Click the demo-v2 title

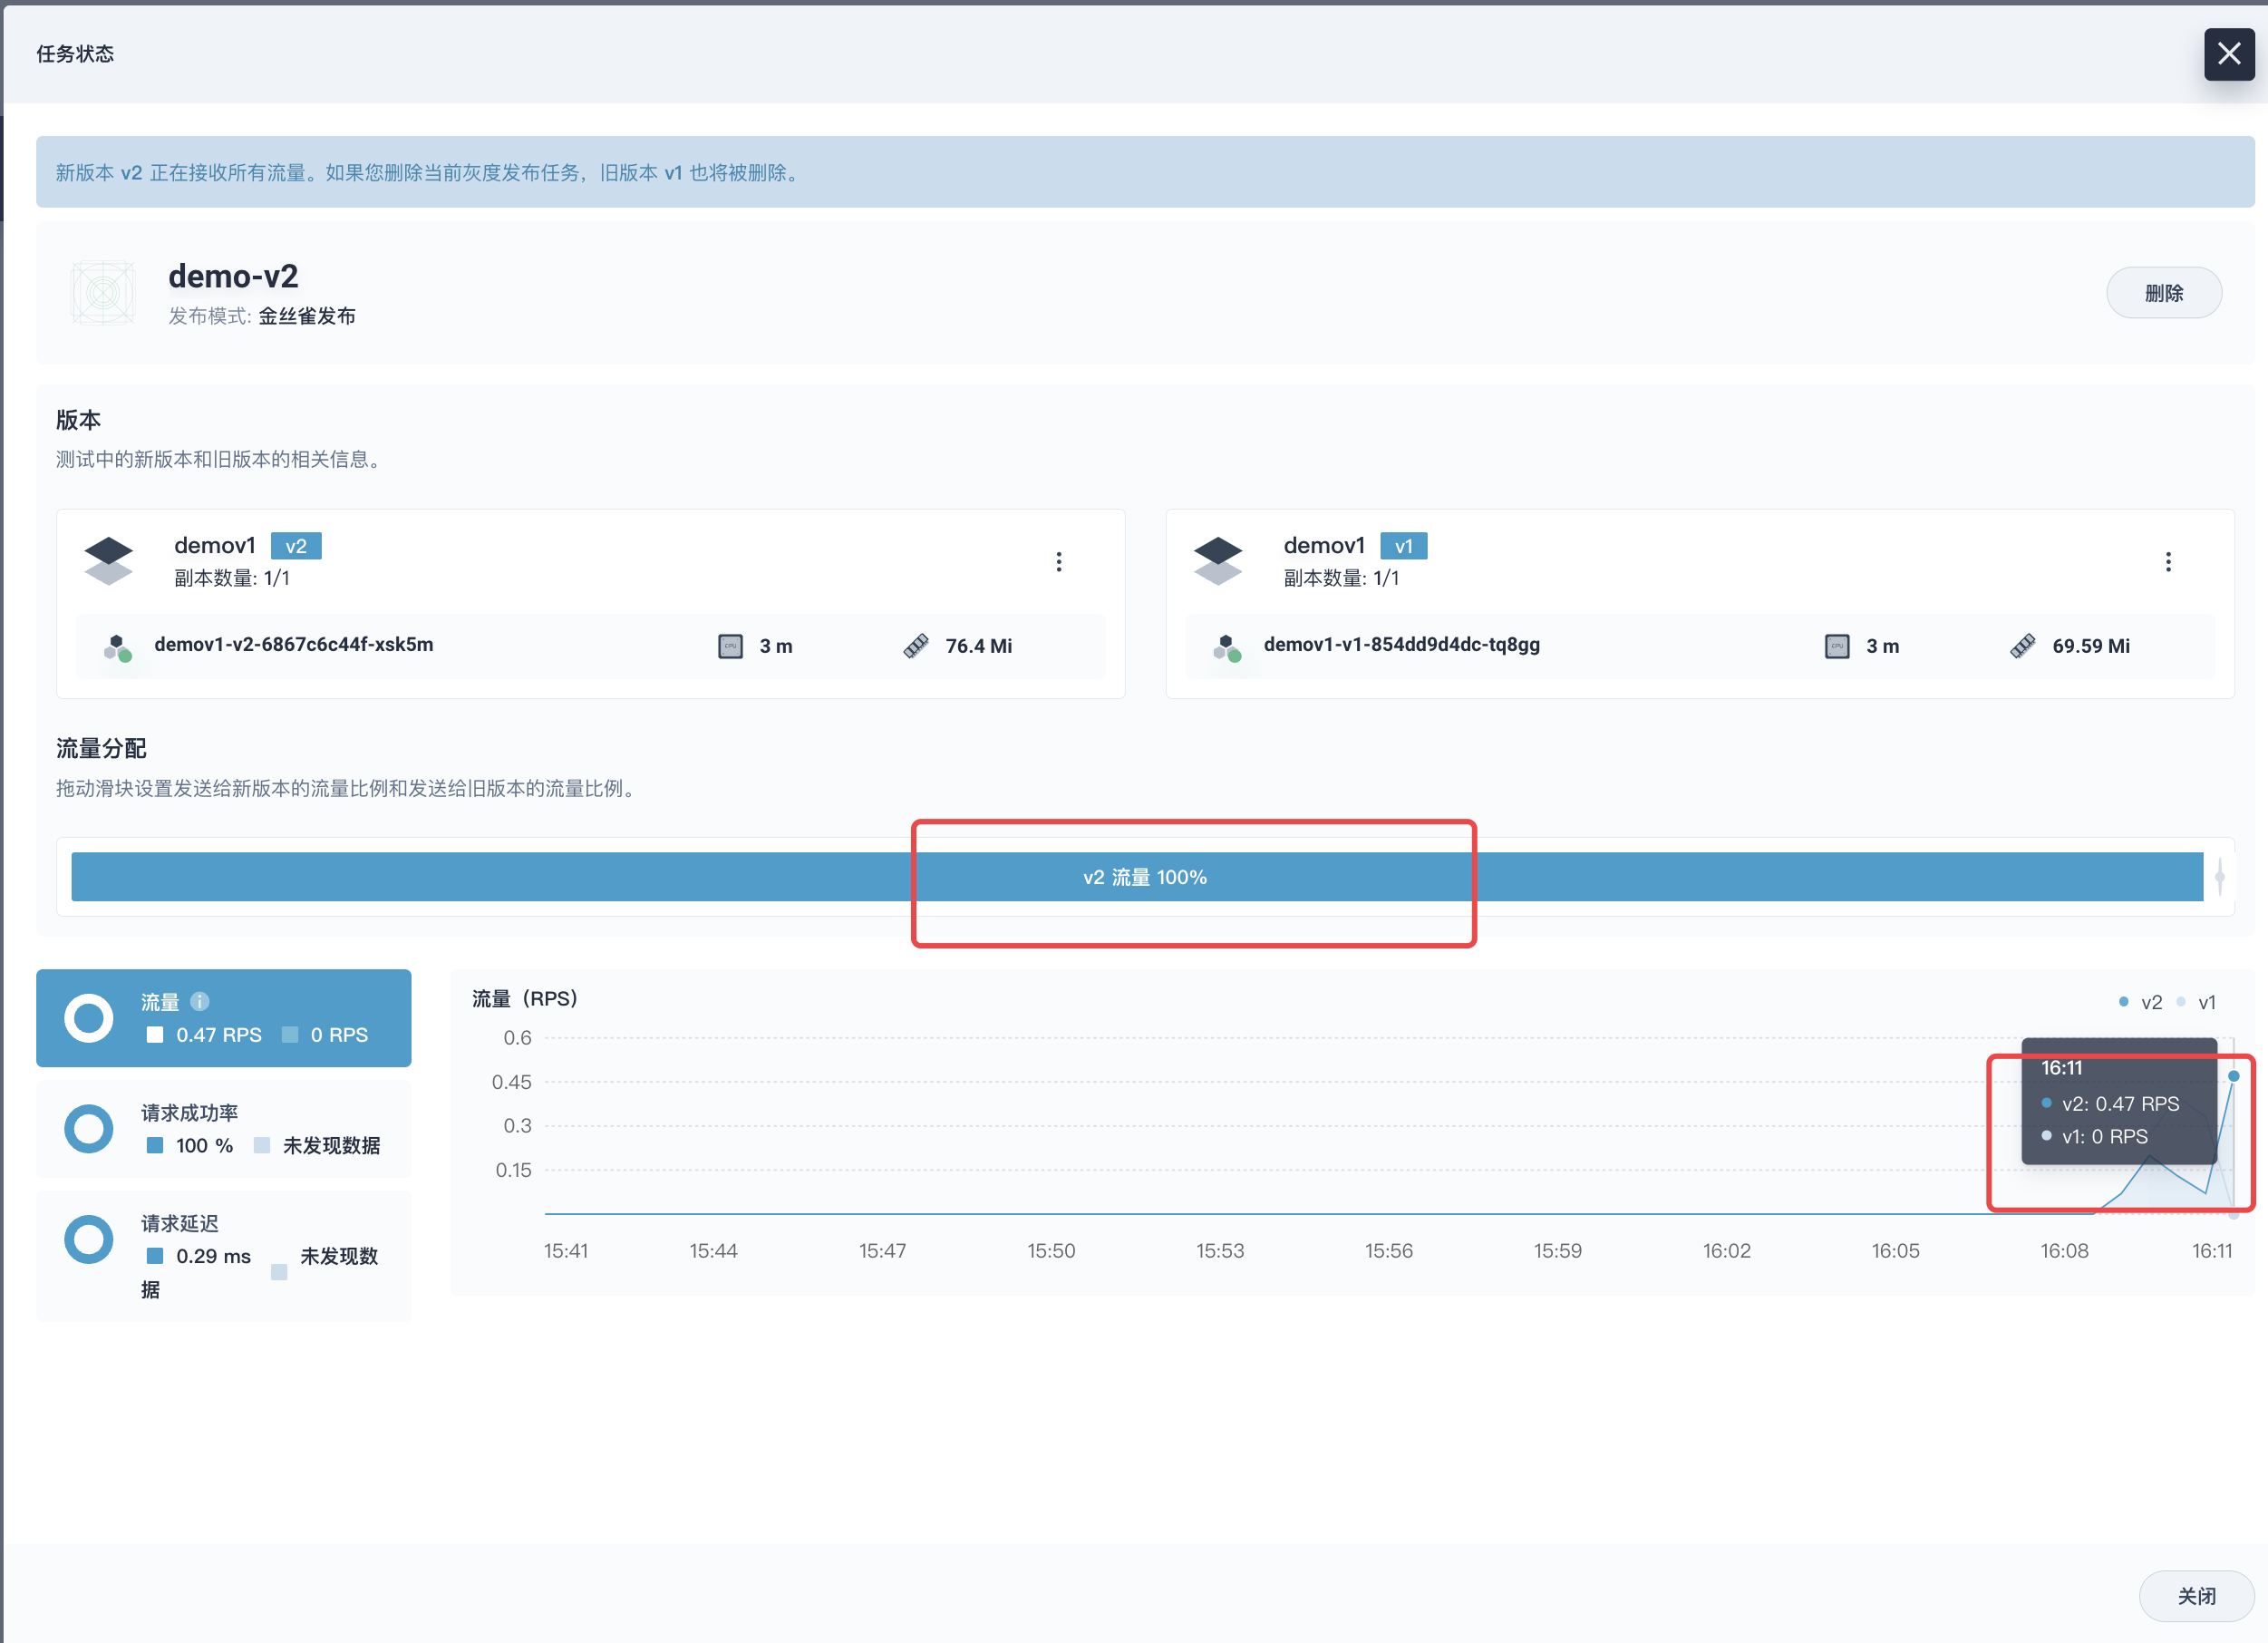point(233,276)
